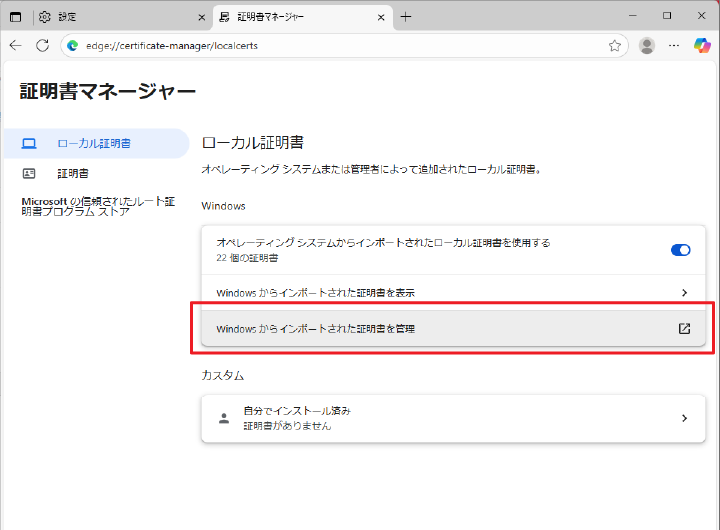Close the 設定 tab
This screenshot has width=720, height=530.
(x=201, y=17)
